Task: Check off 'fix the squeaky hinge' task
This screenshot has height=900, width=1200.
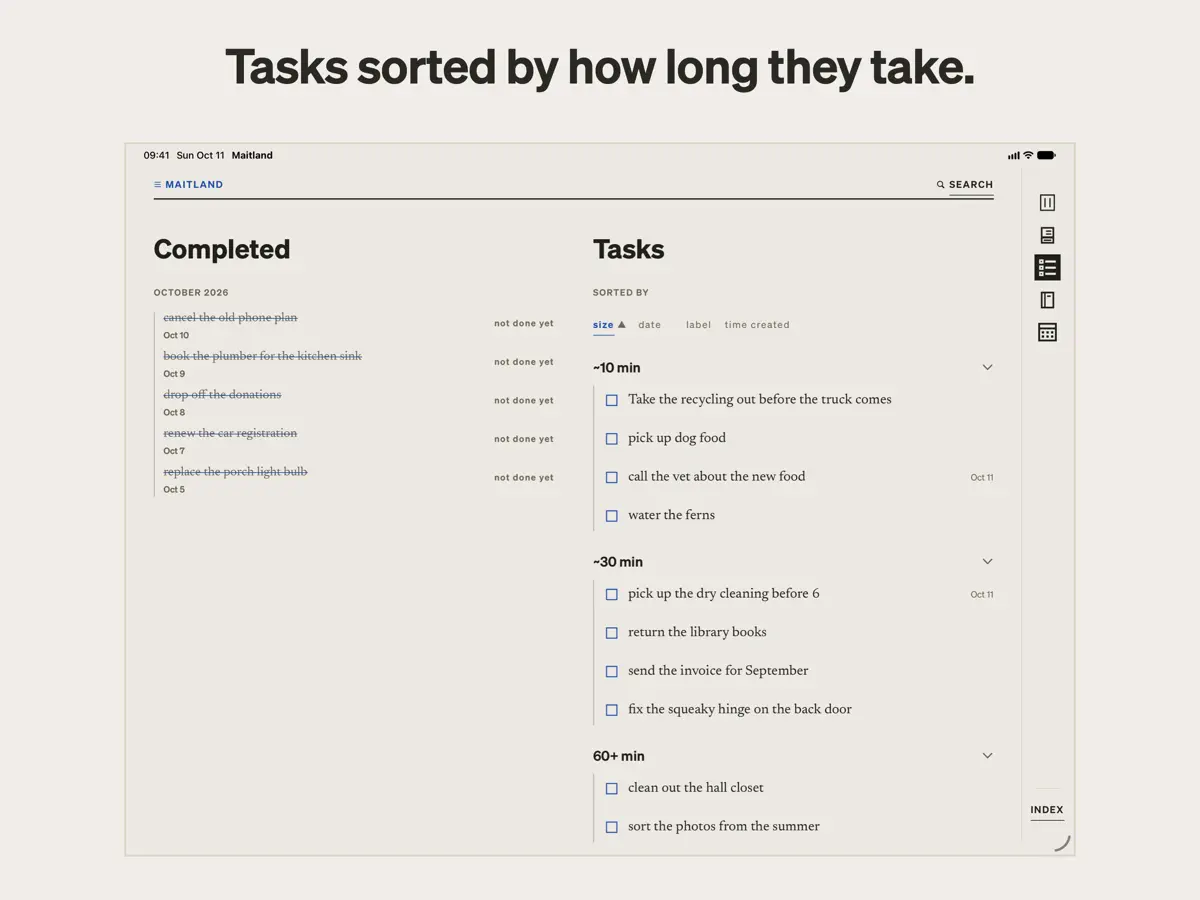Action: point(612,710)
